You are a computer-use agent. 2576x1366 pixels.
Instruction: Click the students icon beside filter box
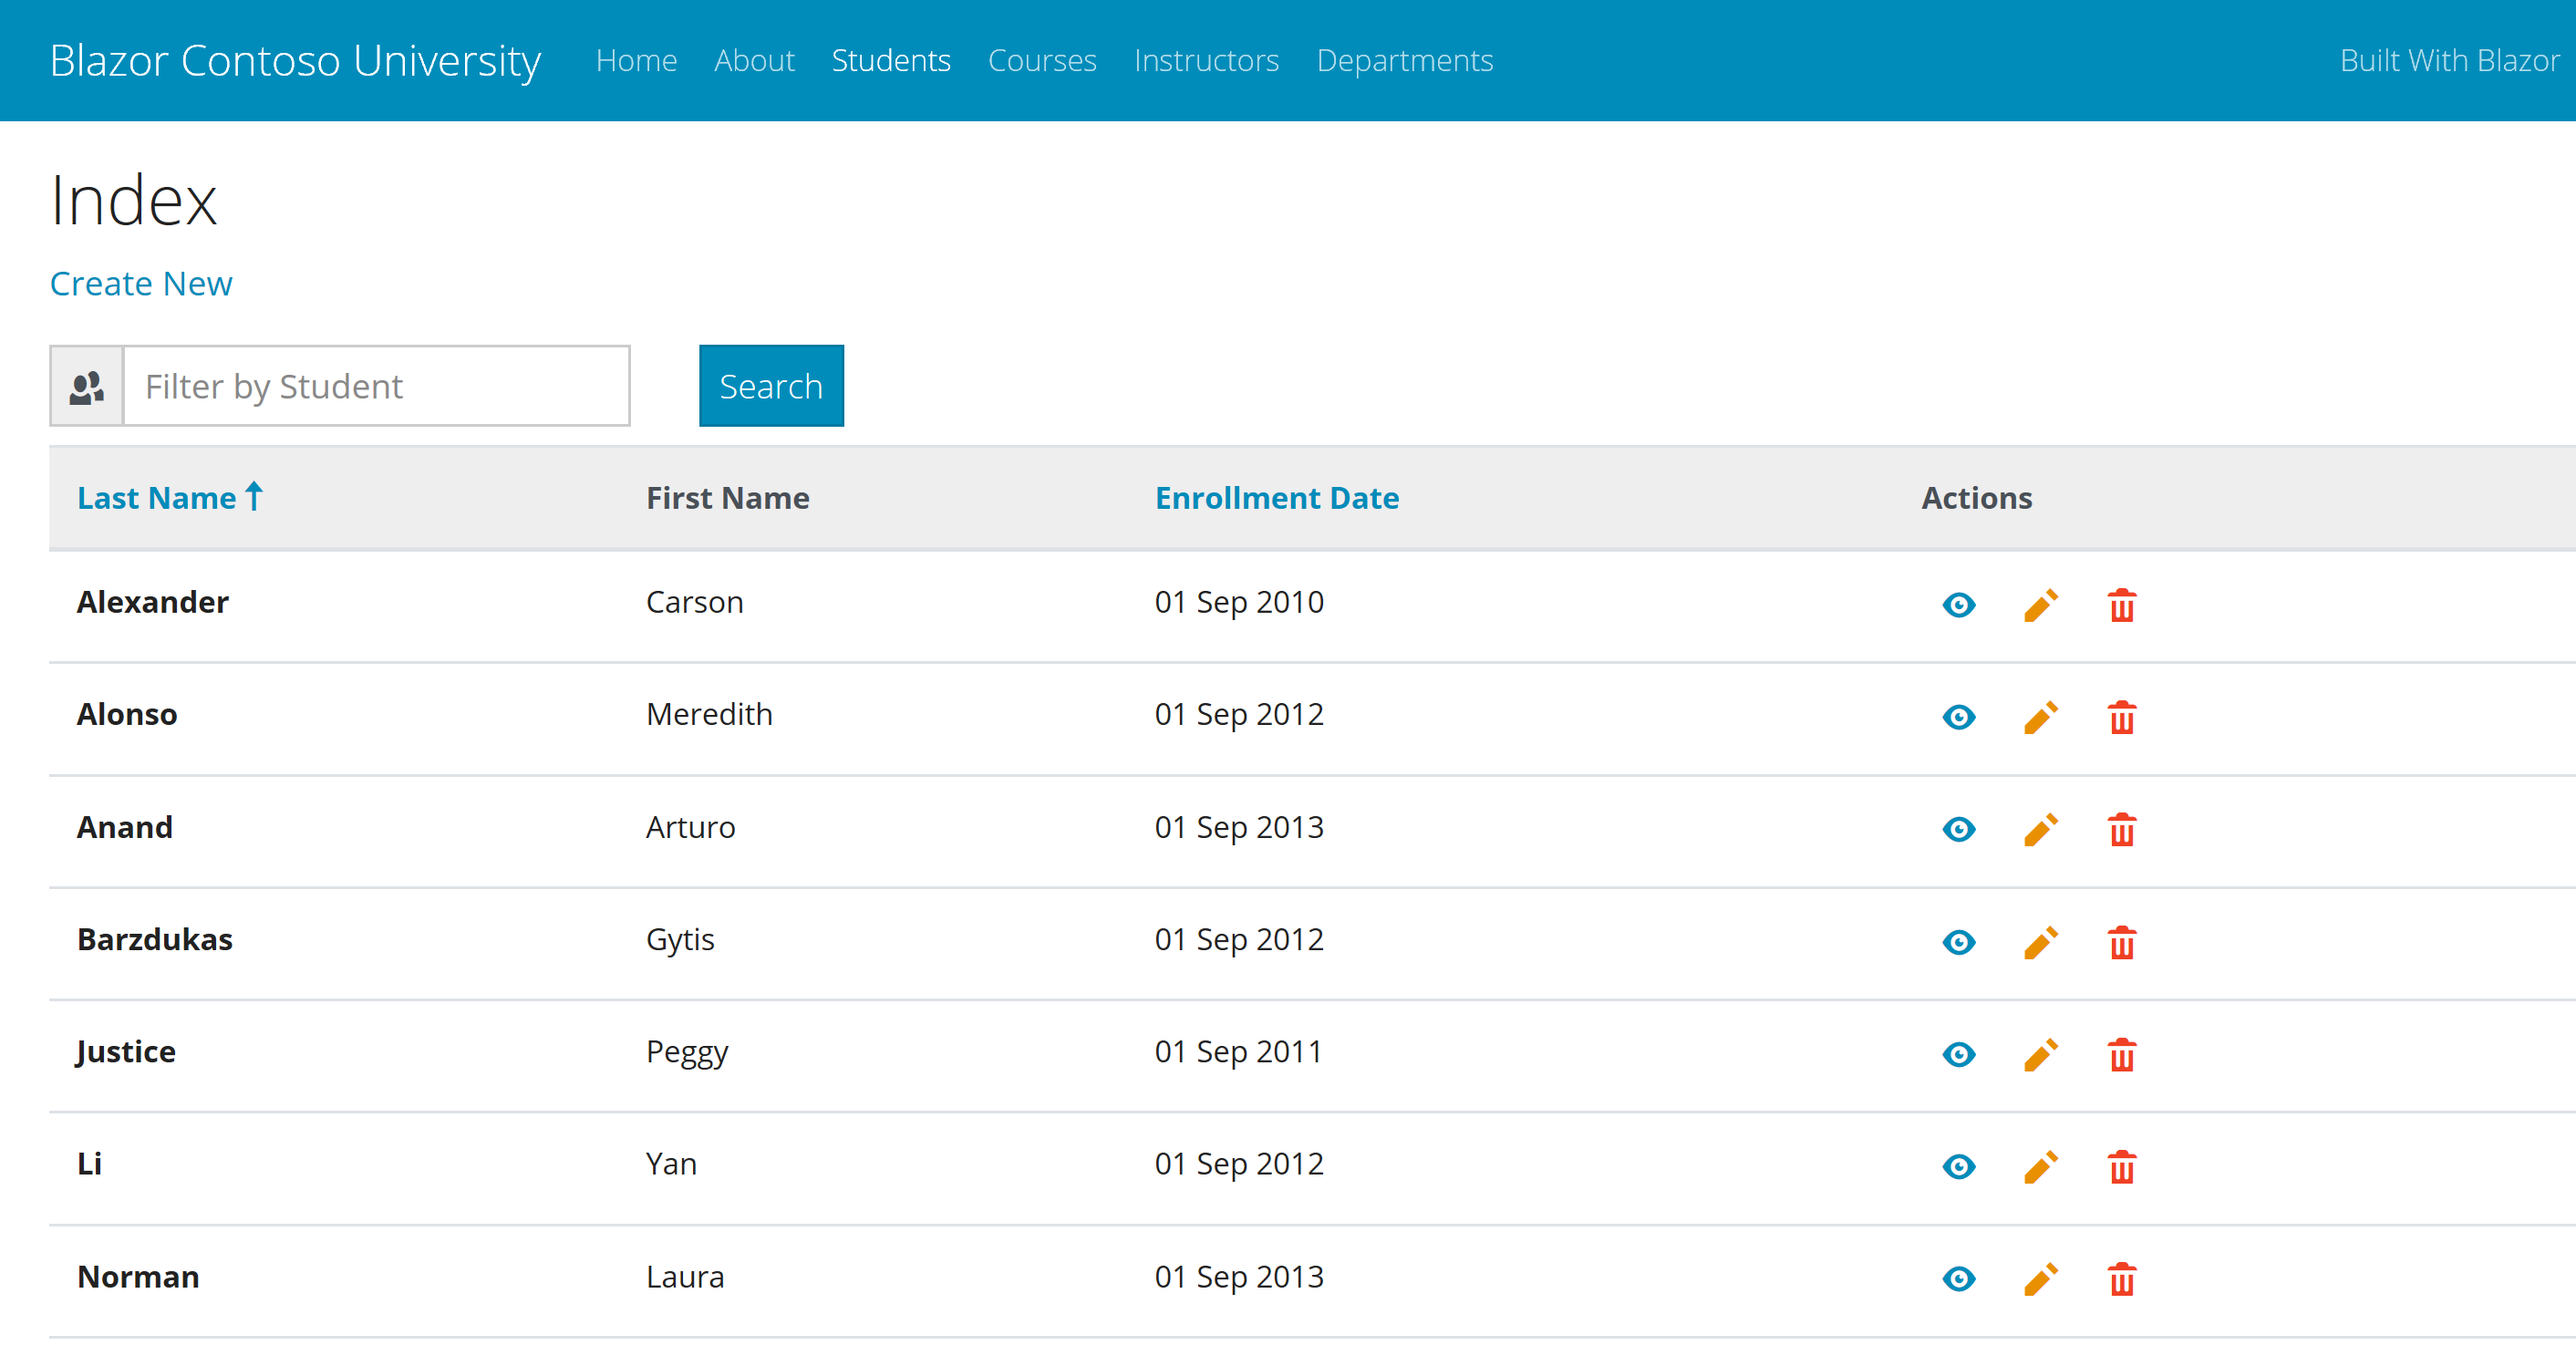(x=87, y=386)
